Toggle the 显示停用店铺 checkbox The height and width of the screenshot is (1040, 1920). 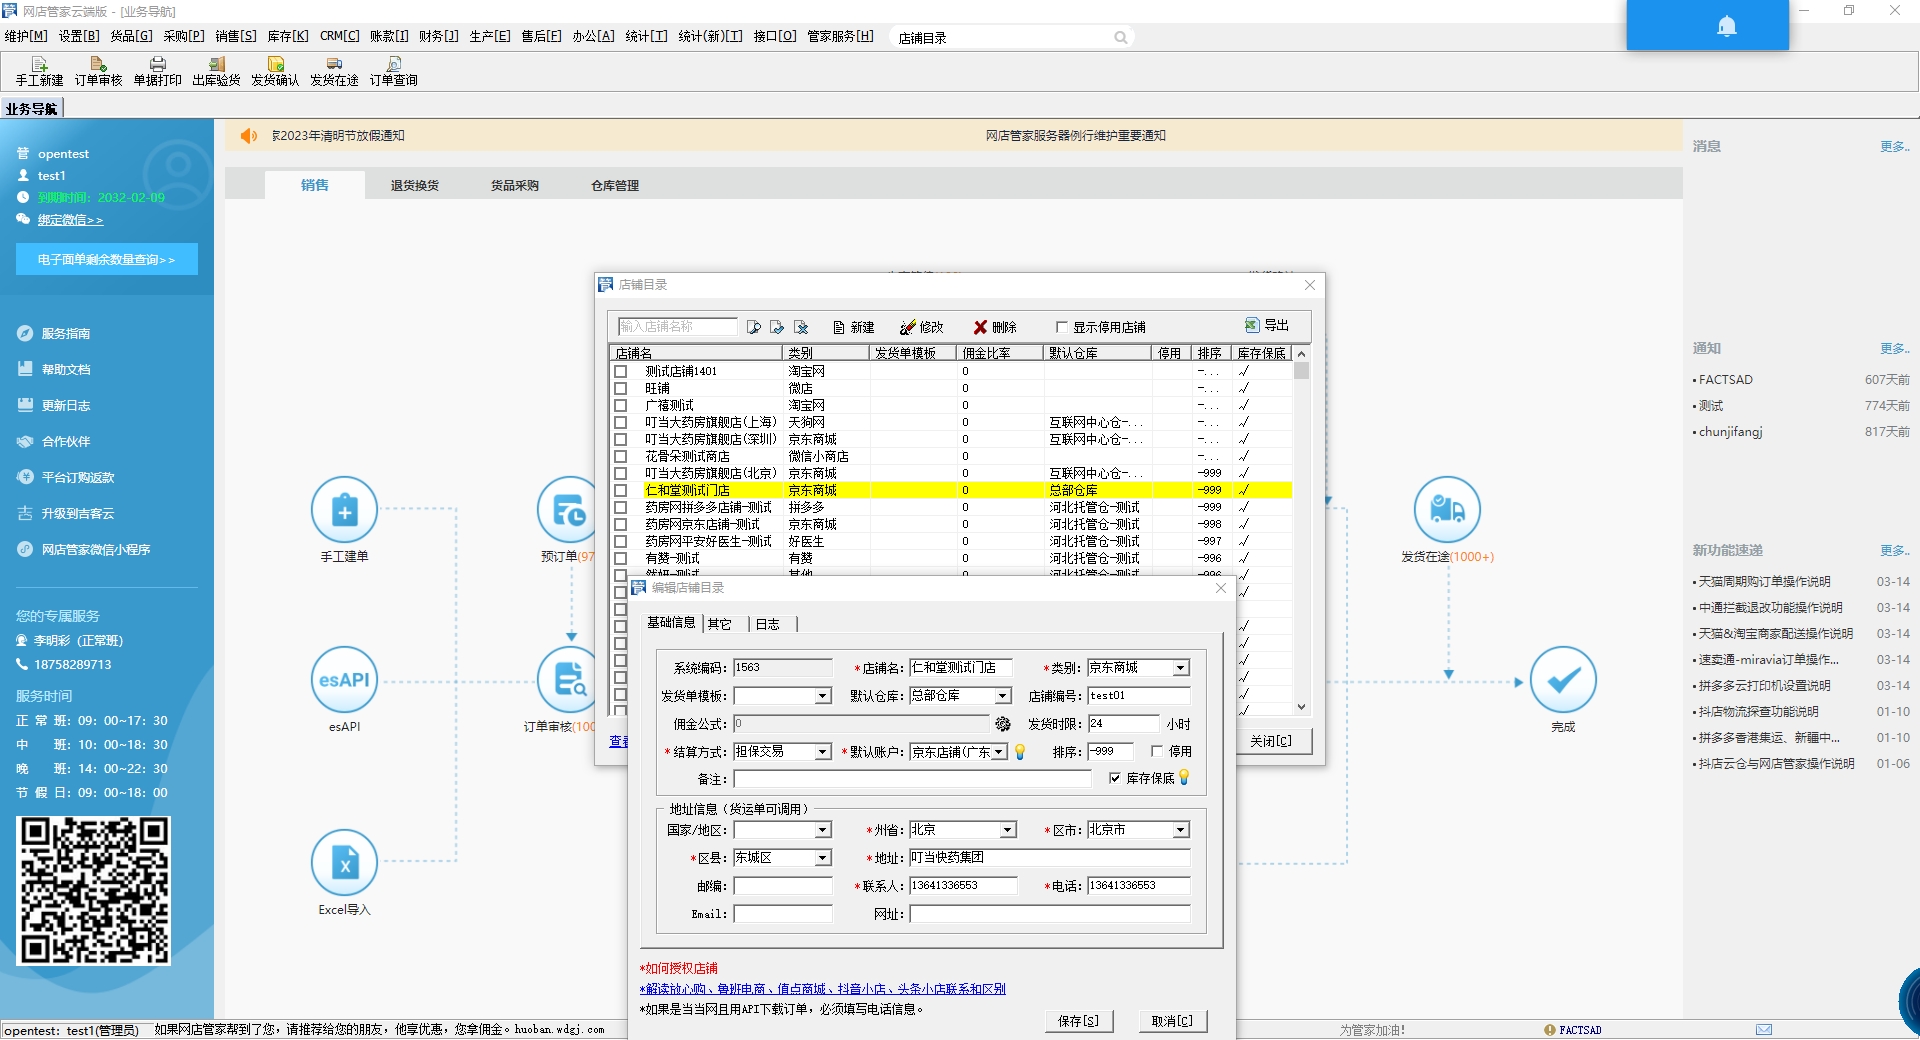1062,327
